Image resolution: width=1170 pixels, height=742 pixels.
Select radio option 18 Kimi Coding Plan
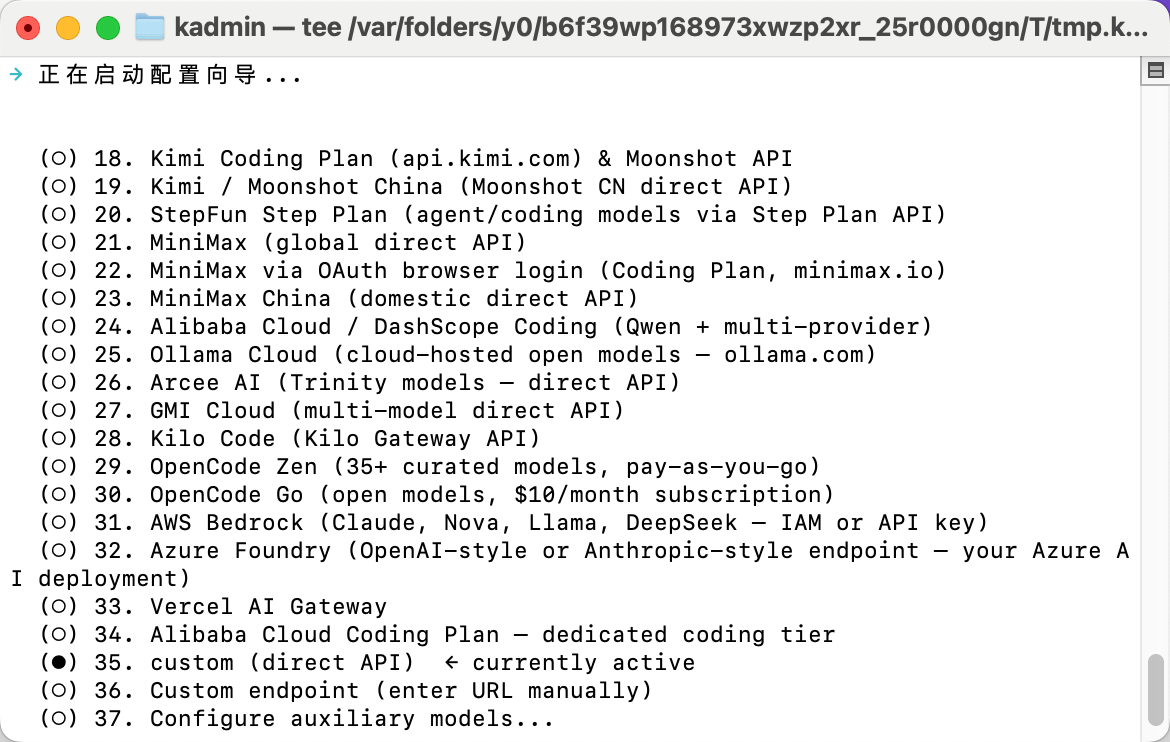(x=59, y=158)
